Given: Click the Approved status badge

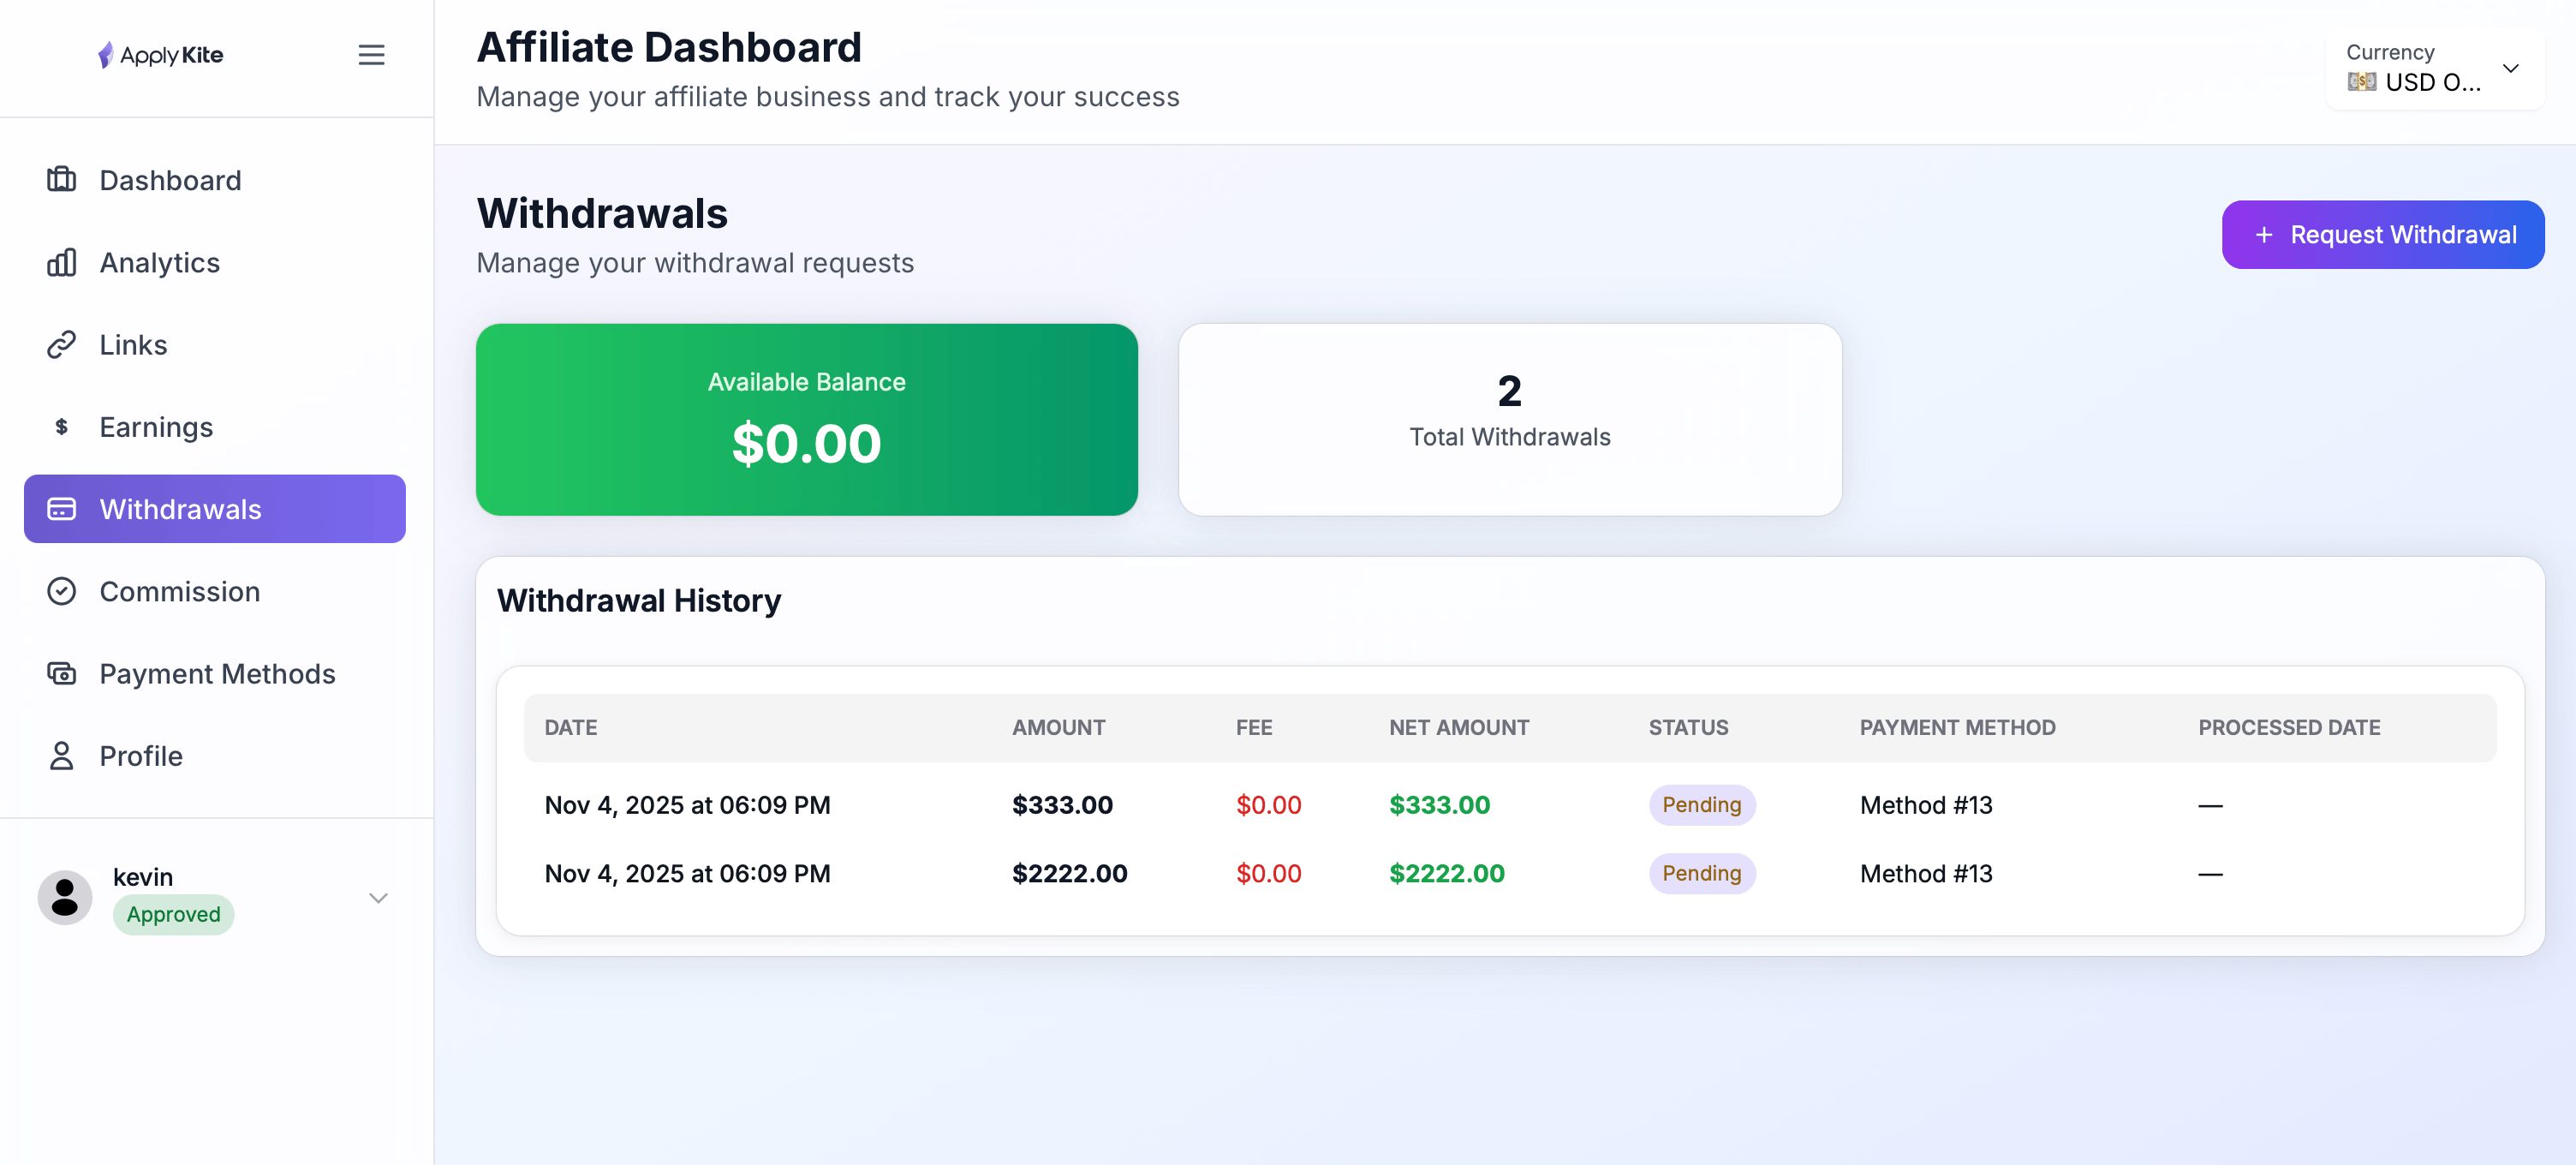Looking at the screenshot, I should pyautogui.click(x=172, y=914).
